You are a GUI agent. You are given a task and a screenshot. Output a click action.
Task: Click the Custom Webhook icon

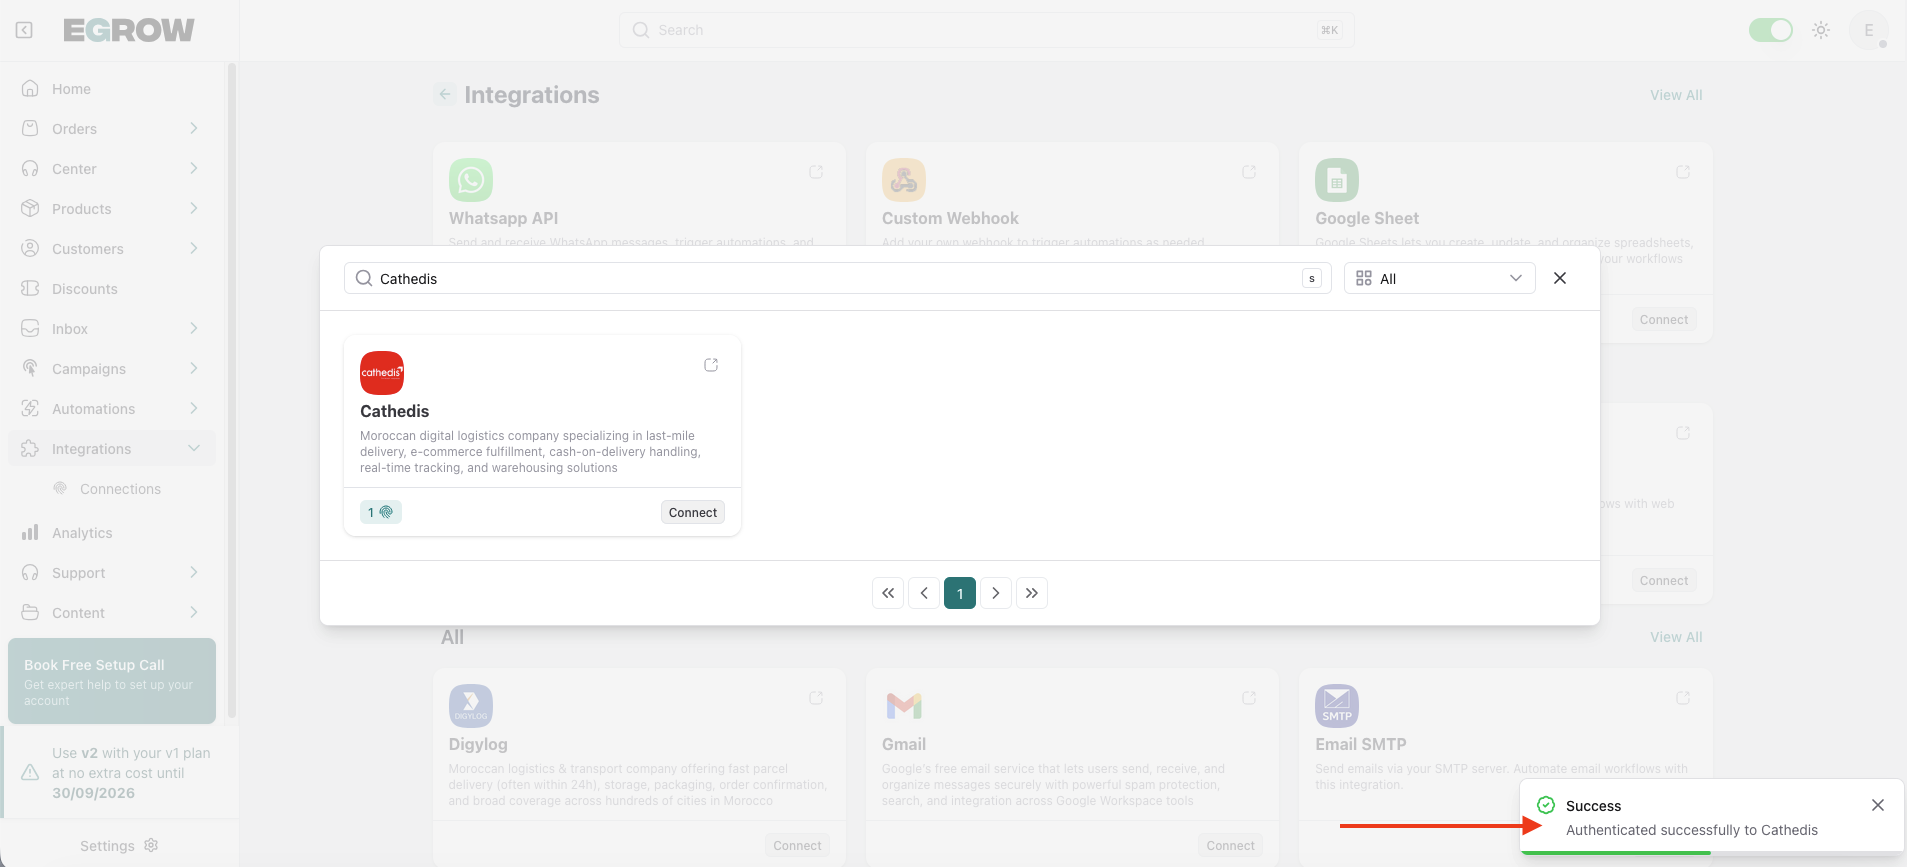click(904, 180)
